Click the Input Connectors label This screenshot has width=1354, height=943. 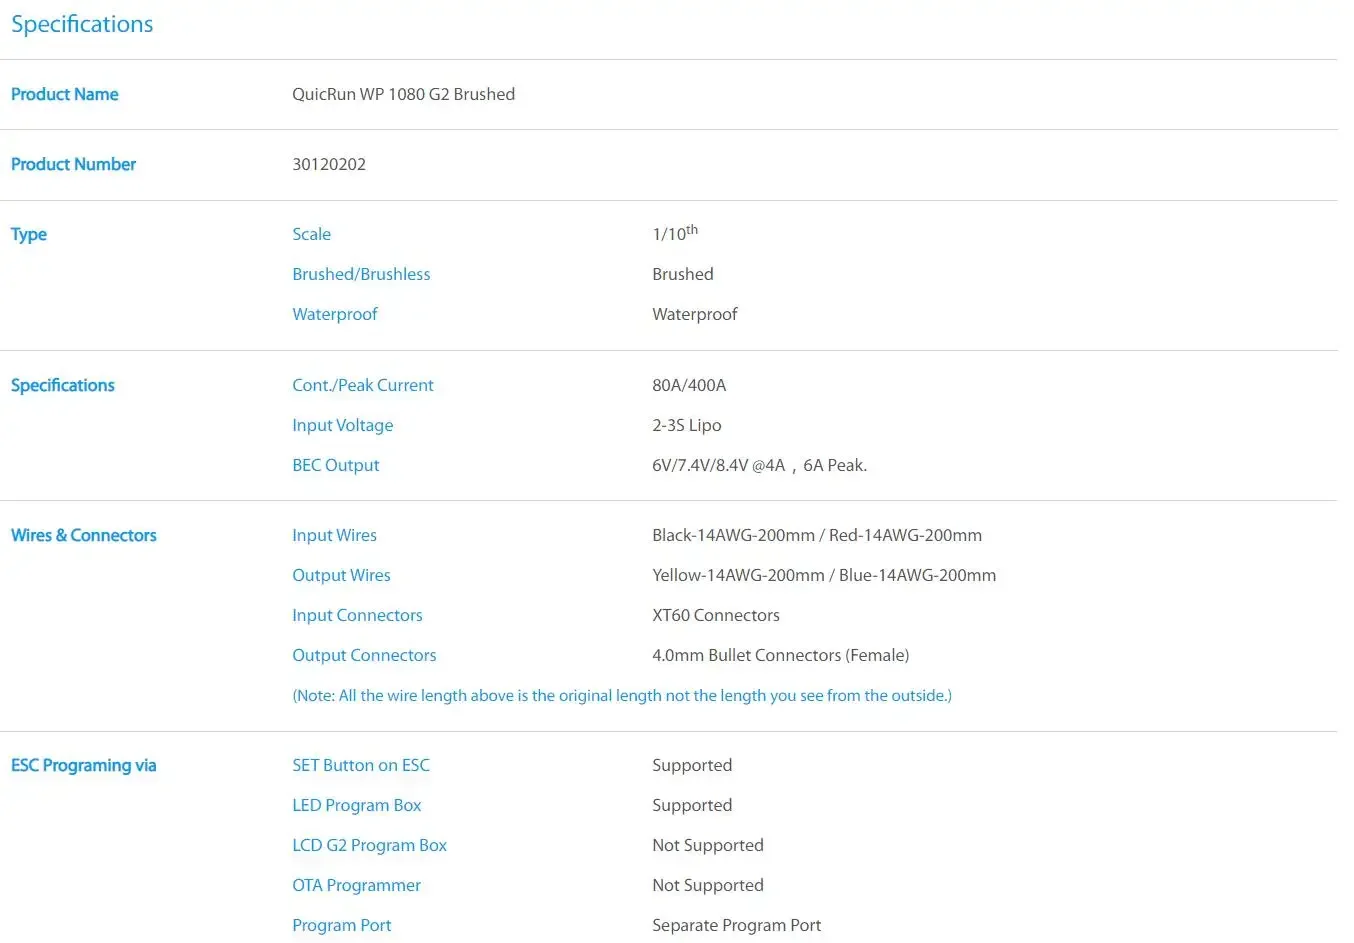coord(357,615)
